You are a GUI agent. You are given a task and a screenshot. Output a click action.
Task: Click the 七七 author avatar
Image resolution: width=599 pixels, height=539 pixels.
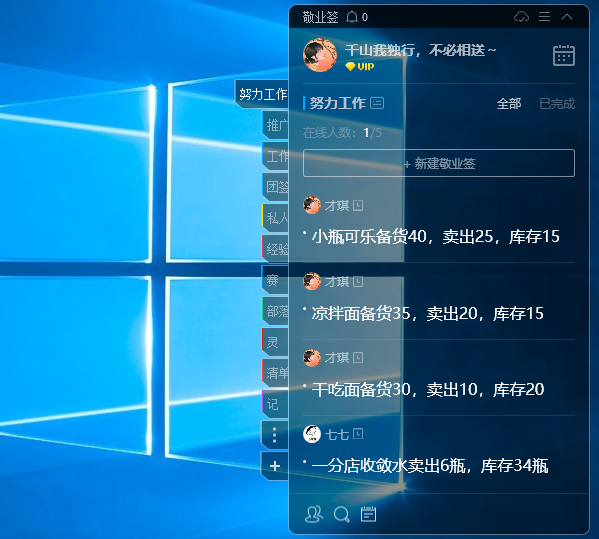(312, 434)
